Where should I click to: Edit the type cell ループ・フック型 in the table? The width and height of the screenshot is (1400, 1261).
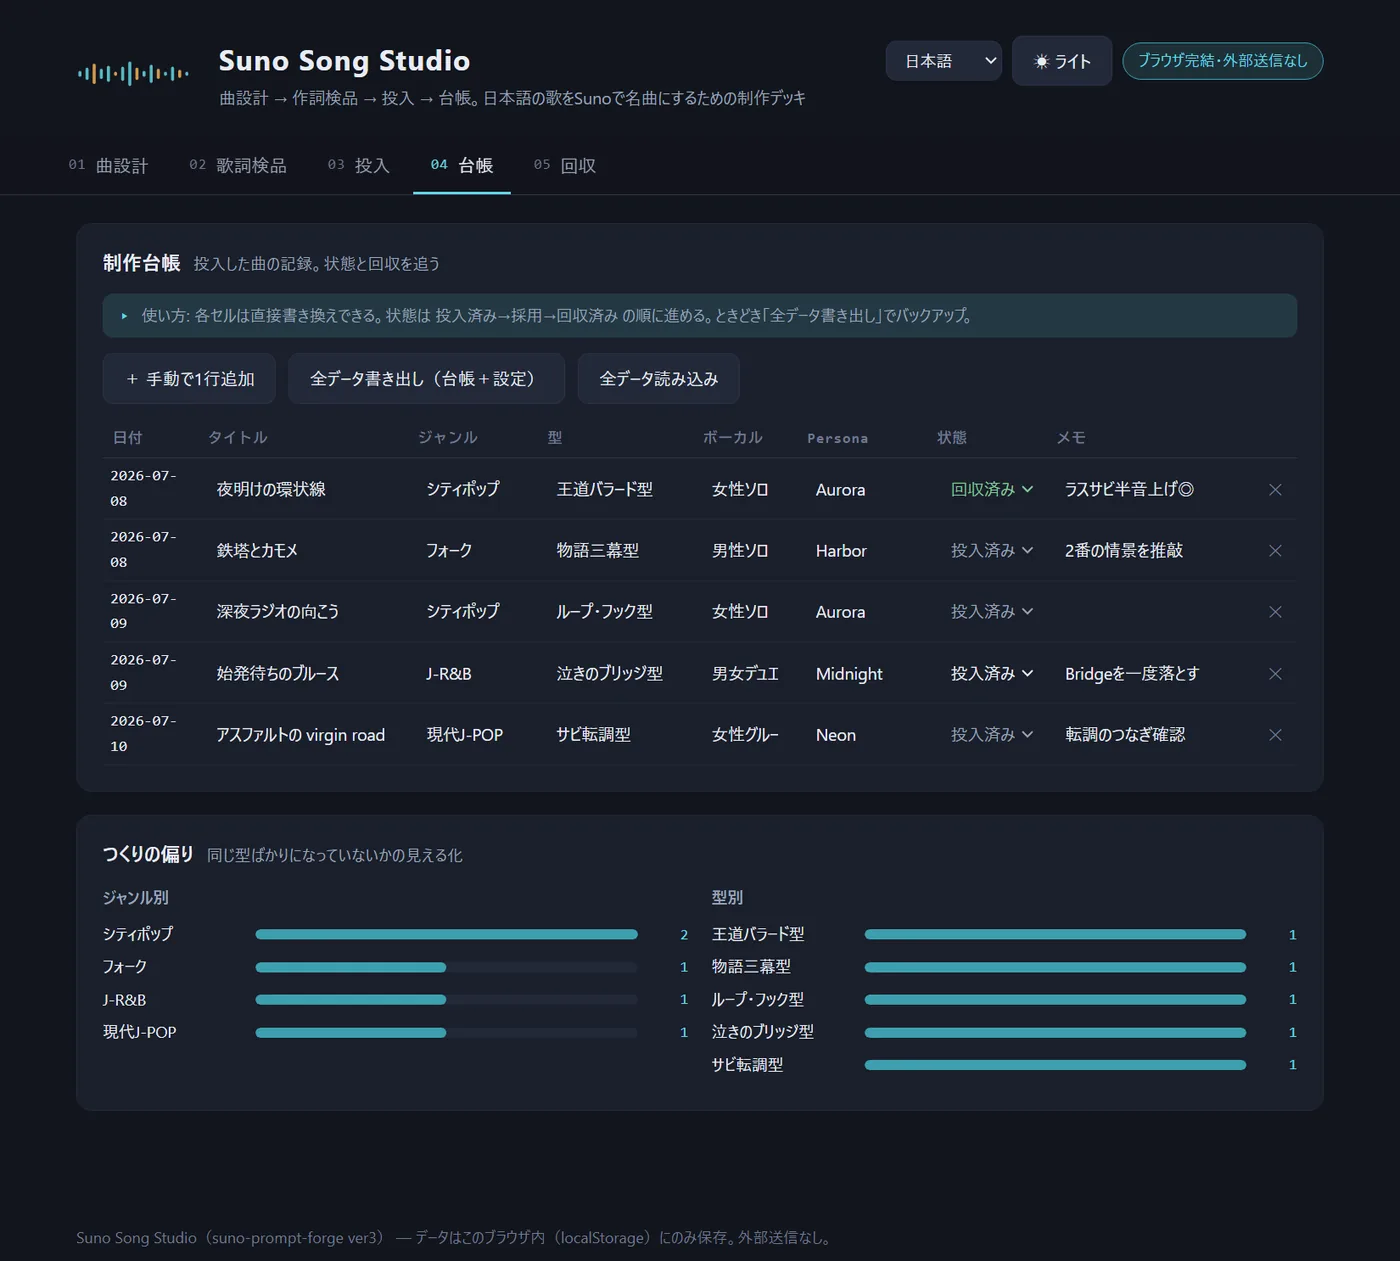click(x=617, y=612)
